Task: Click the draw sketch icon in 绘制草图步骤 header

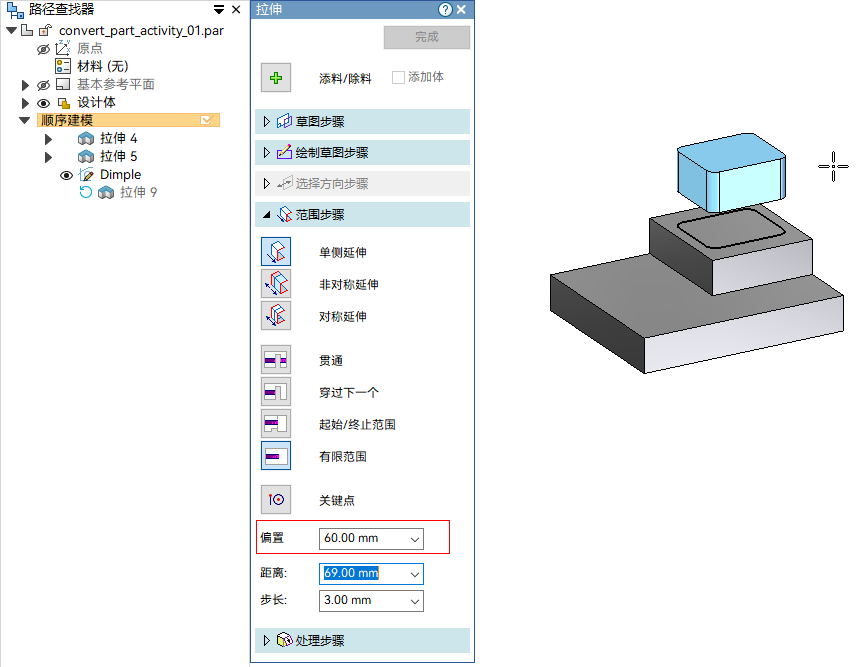Action: pyautogui.click(x=284, y=152)
